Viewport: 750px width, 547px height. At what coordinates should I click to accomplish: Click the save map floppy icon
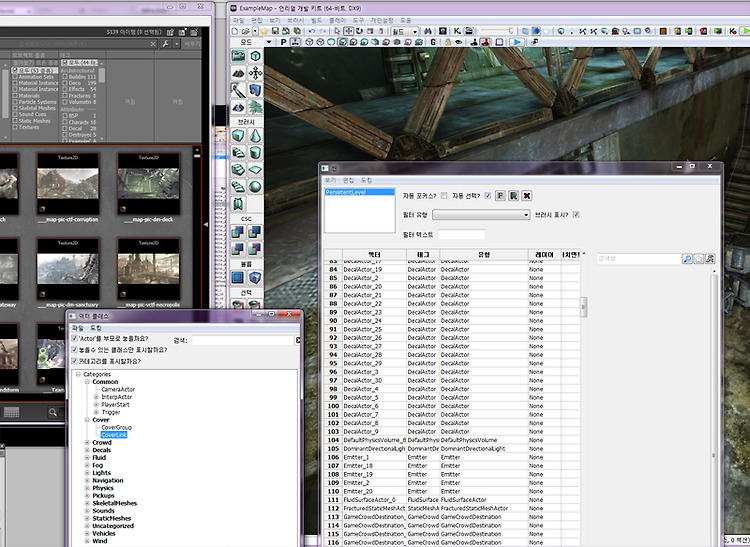(275, 31)
